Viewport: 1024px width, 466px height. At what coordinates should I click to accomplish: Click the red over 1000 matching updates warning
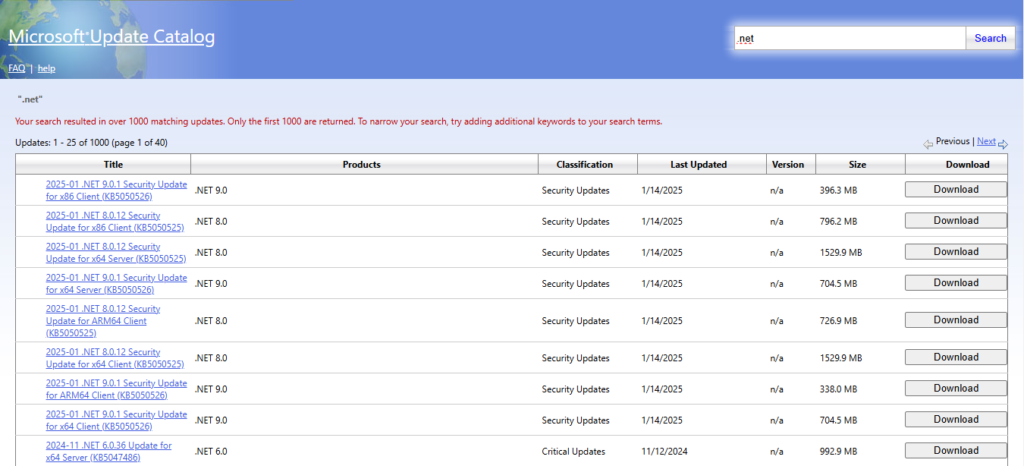(339, 121)
